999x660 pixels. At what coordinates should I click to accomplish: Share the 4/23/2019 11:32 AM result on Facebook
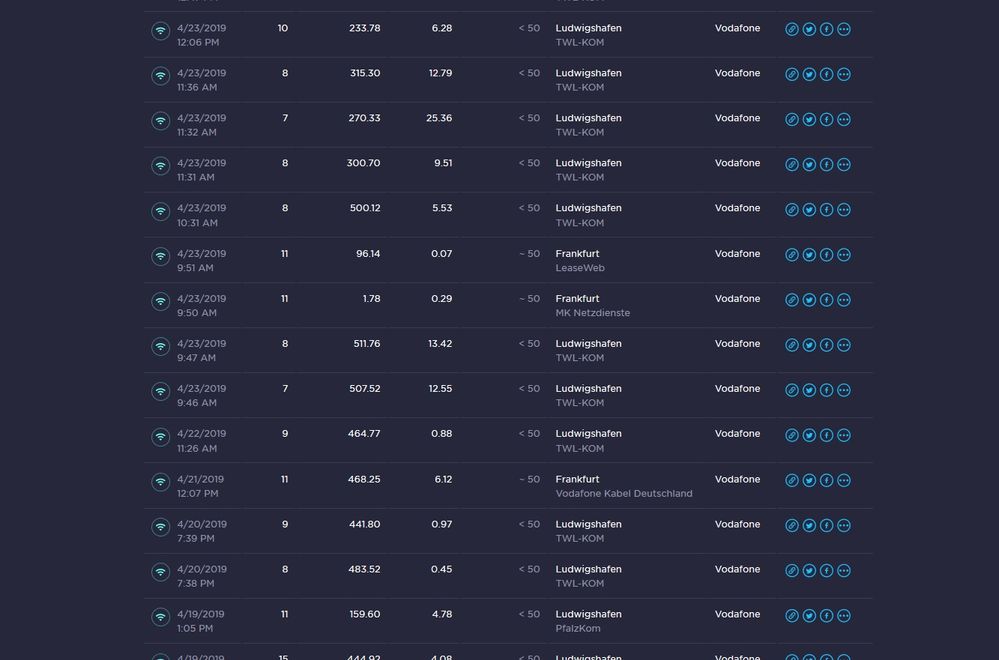tap(826, 120)
